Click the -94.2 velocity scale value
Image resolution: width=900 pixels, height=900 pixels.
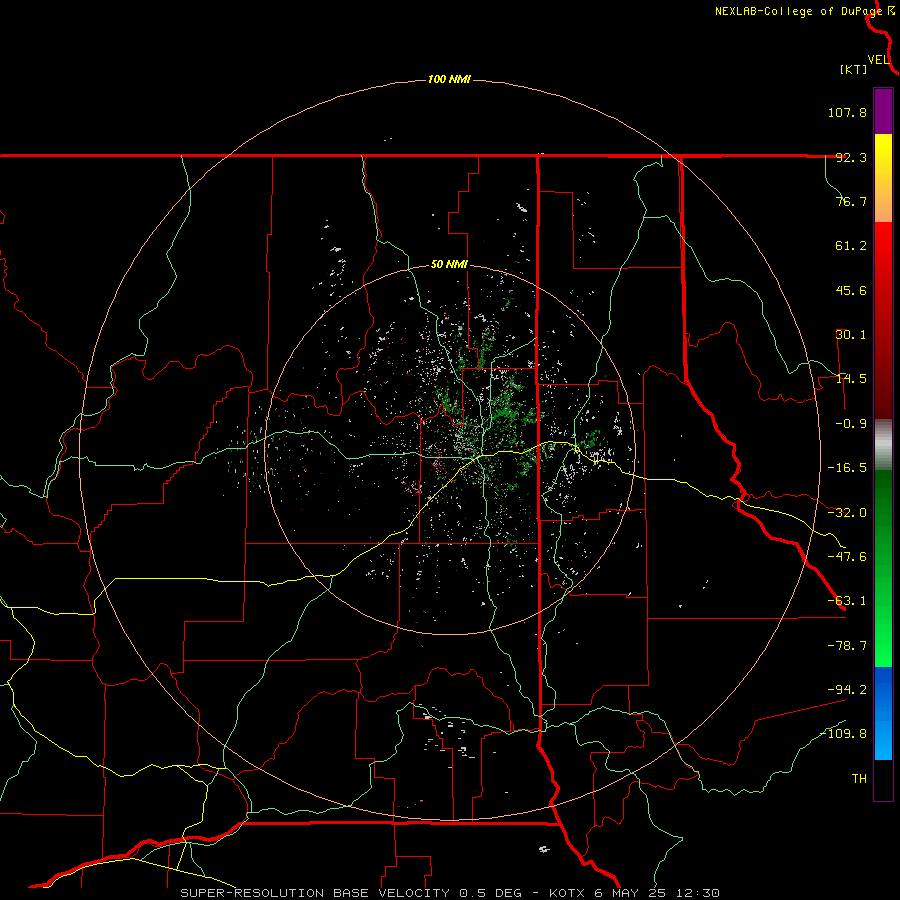[x=847, y=689]
